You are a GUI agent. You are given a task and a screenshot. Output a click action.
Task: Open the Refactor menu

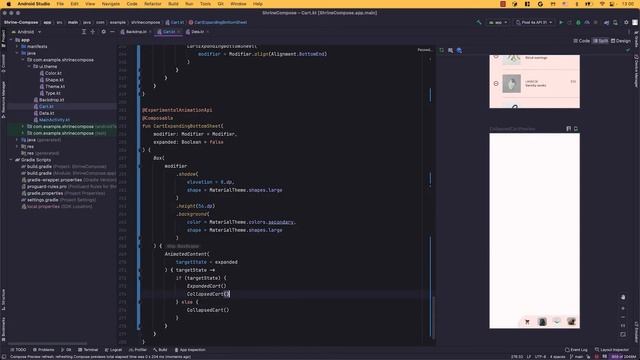coord(153,4)
